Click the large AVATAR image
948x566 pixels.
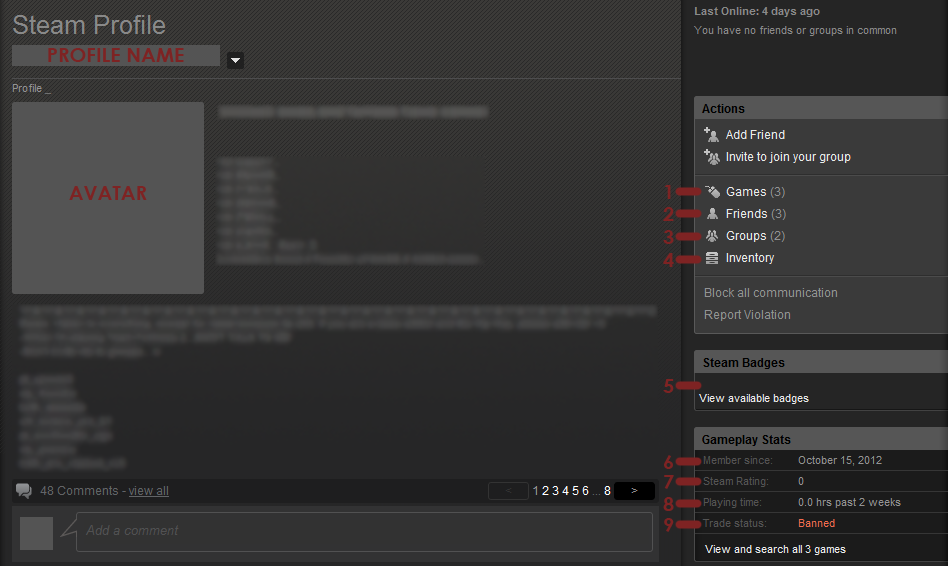tap(108, 198)
